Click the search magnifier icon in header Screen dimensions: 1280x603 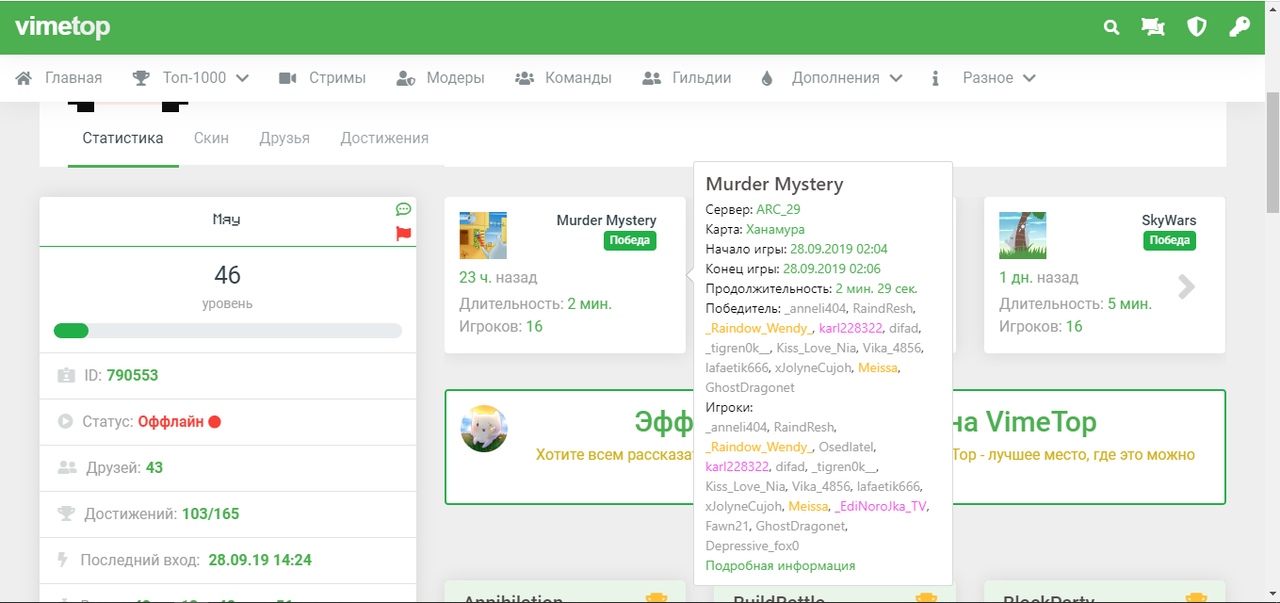(x=1111, y=28)
